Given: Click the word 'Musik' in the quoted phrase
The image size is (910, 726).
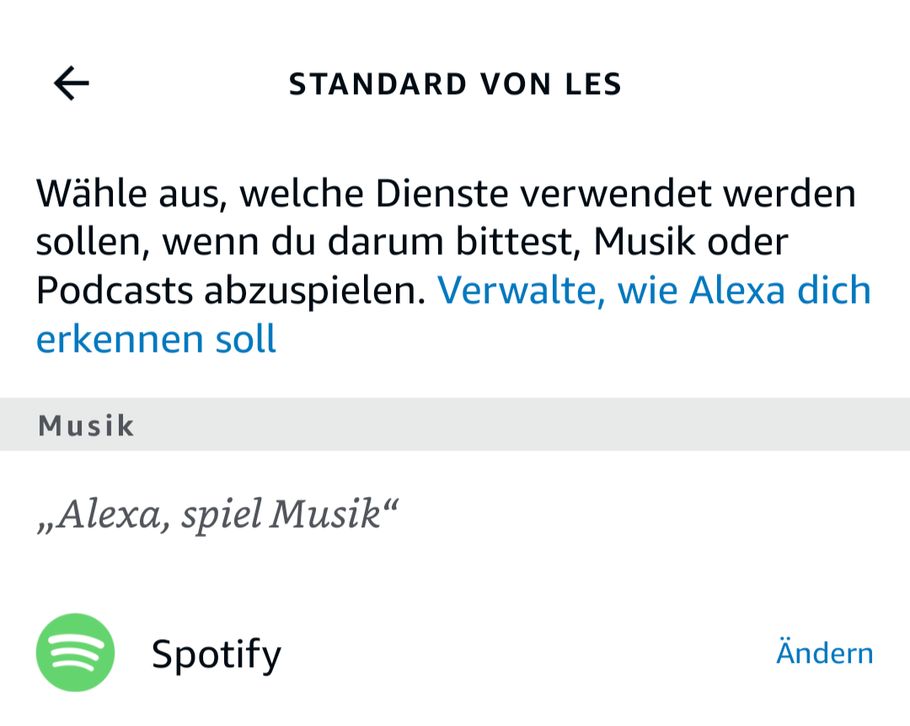Looking at the screenshot, I should (x=327, y=514).
